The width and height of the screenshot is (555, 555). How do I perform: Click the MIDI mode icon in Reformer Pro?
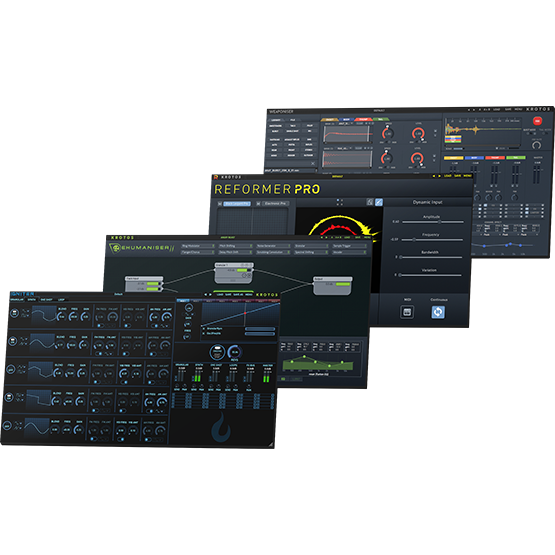(x=407, y=312)
